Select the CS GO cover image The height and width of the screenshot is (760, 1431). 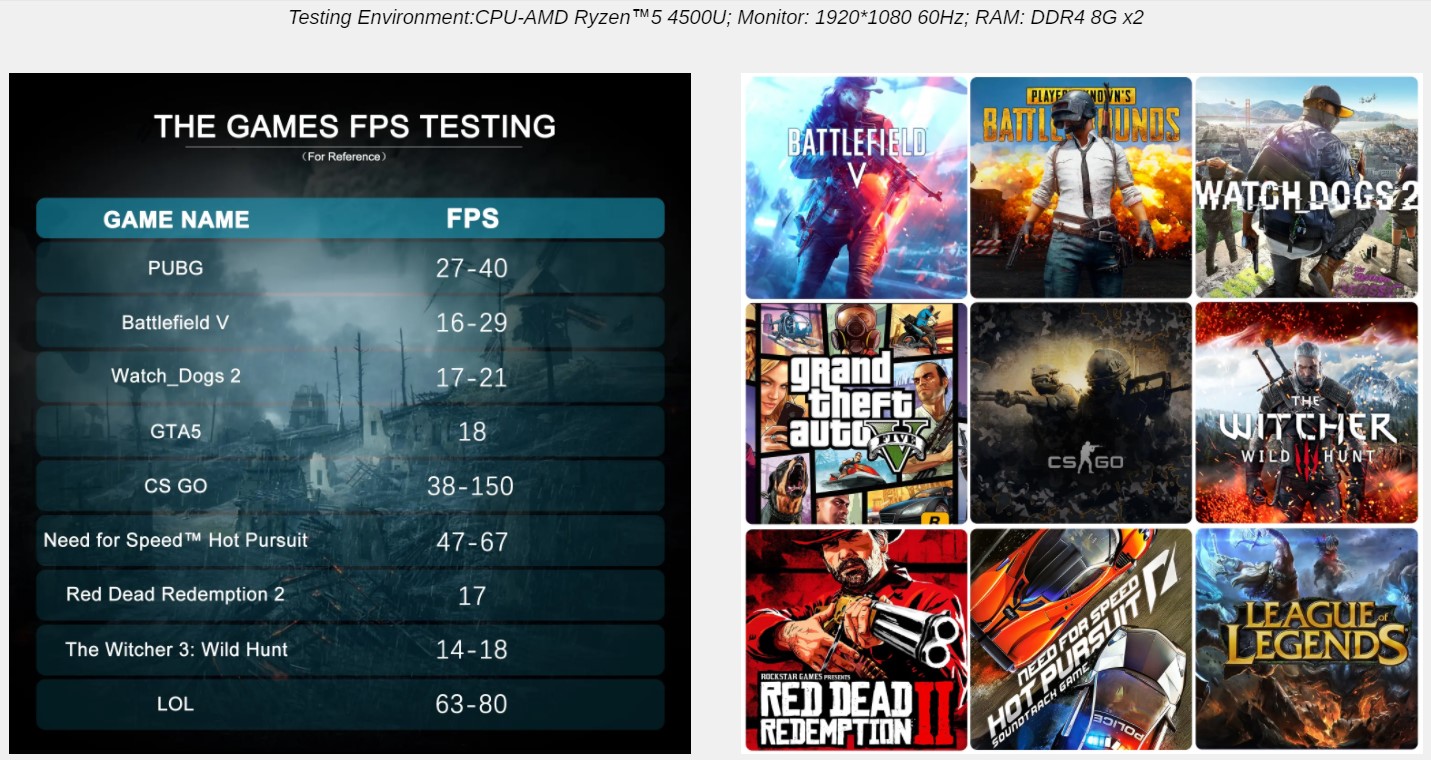(1081, 413)
